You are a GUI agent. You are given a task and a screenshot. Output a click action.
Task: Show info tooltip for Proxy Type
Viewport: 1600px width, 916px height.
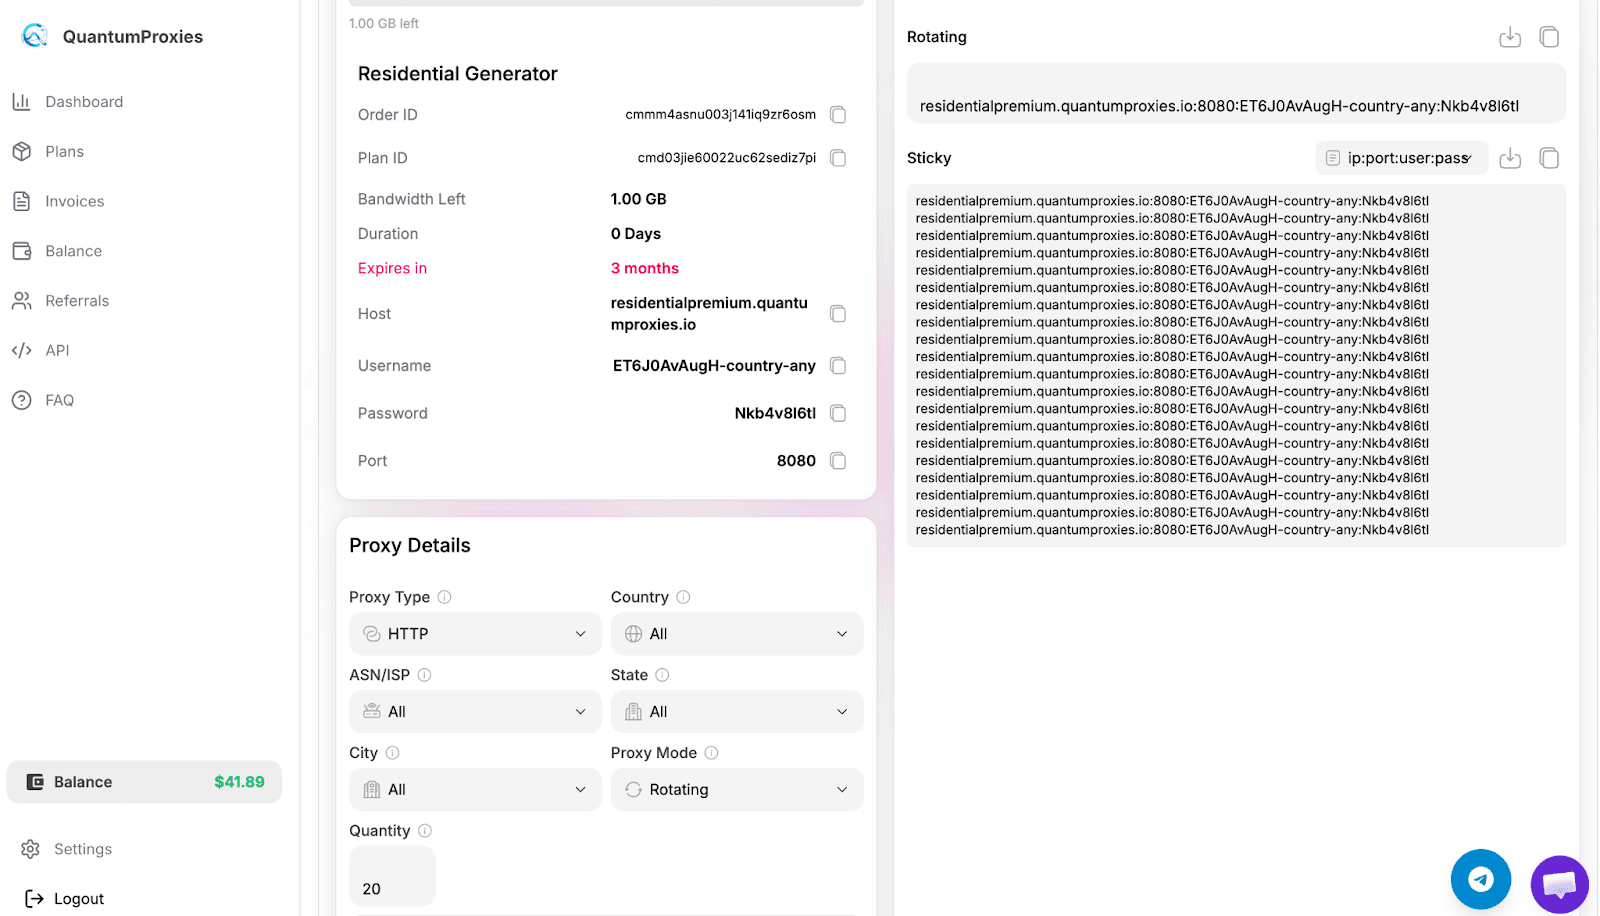tap(445, 597)
